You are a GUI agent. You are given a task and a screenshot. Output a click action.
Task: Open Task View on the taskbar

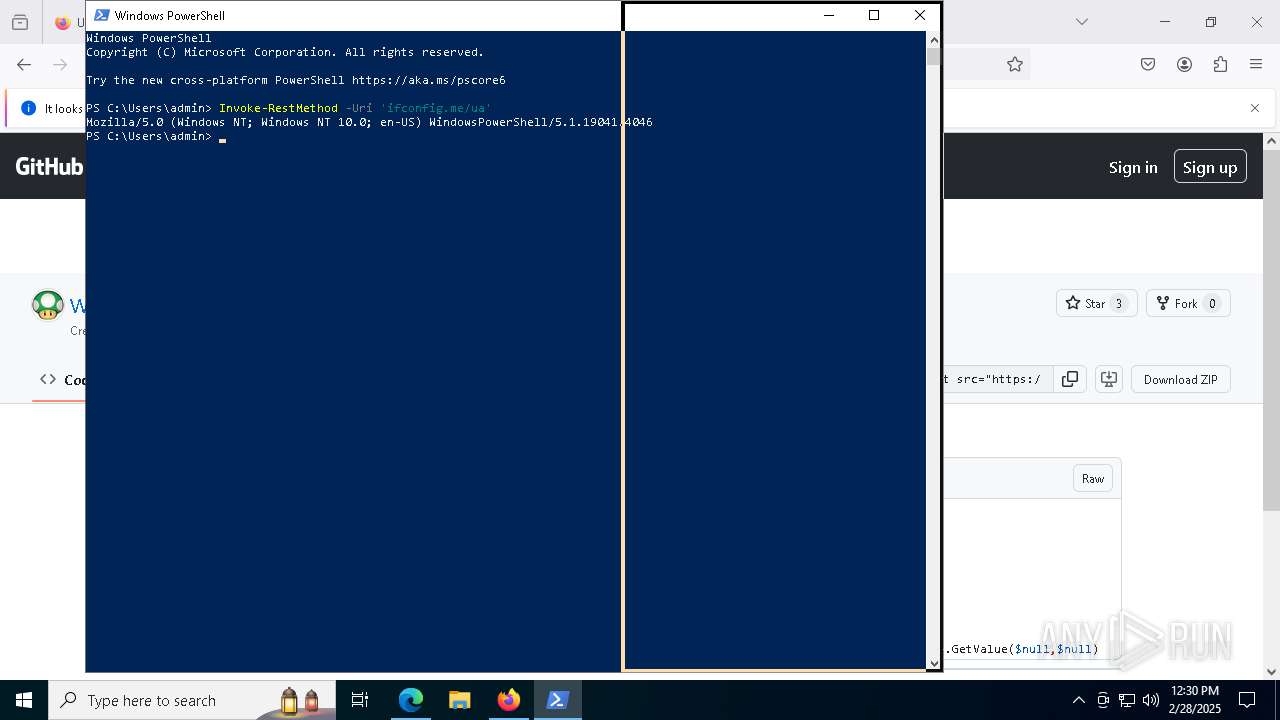coord(360,700)
